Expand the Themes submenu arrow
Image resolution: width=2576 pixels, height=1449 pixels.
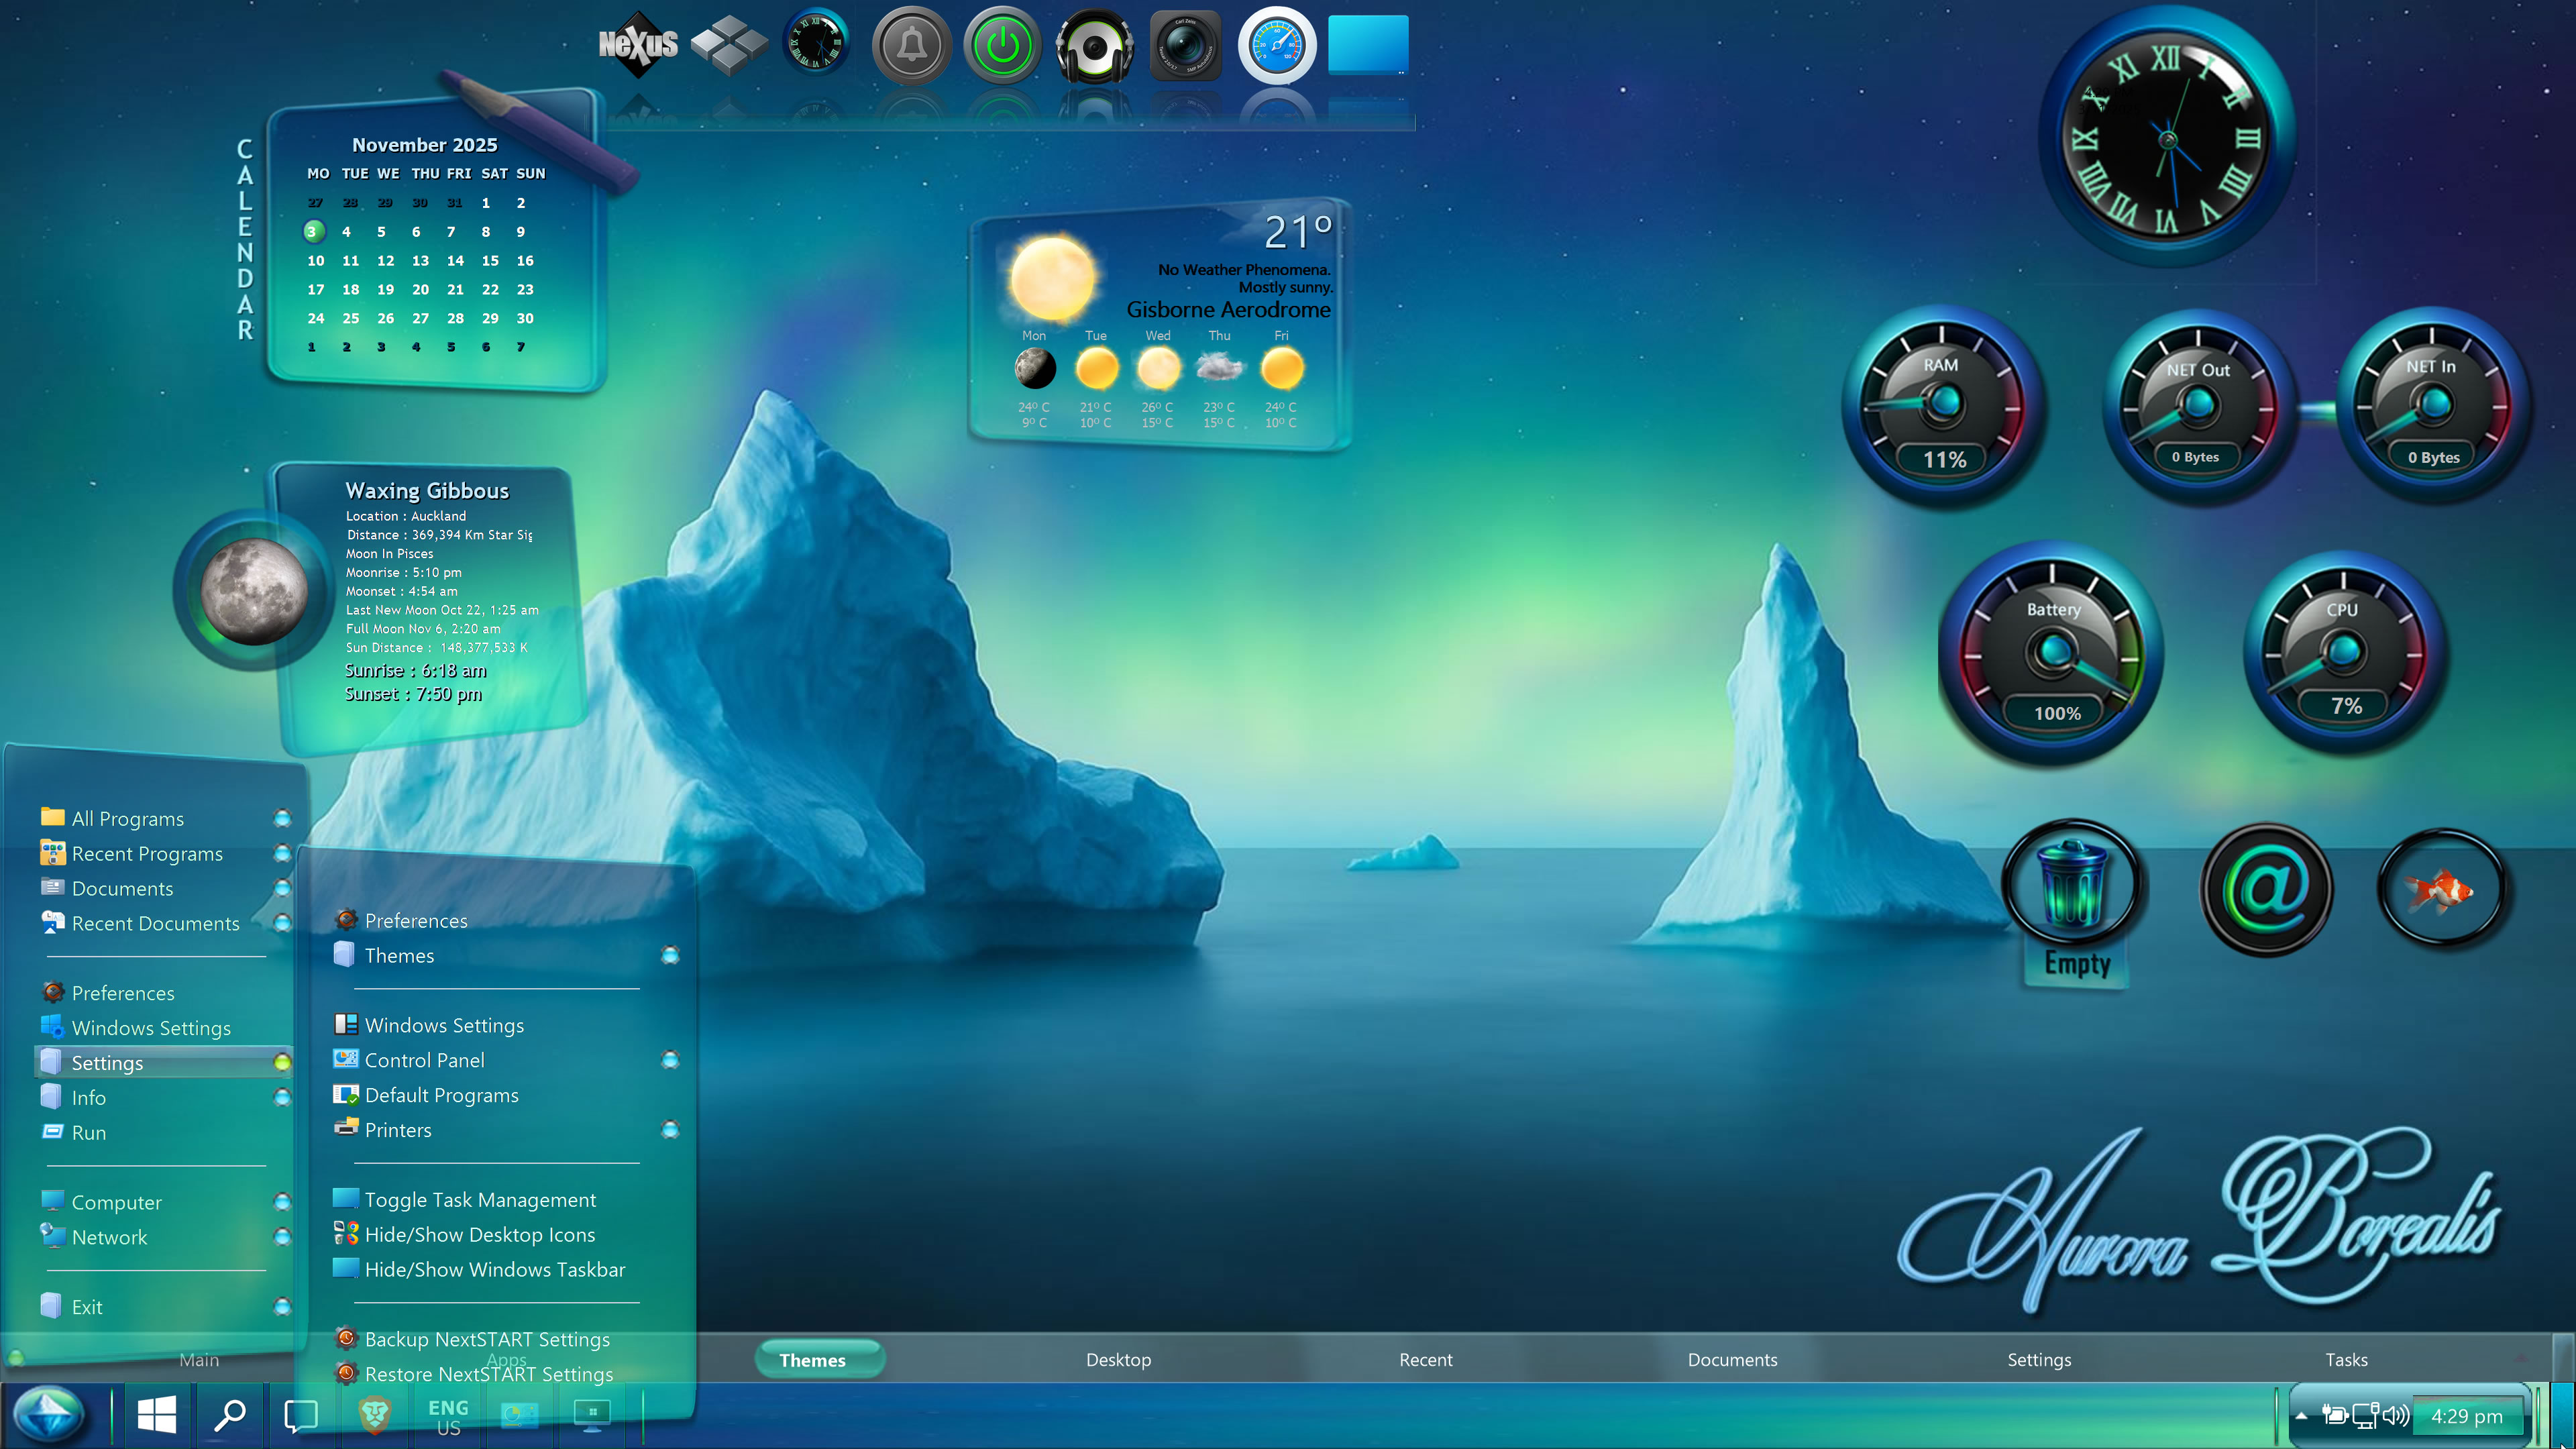tap(670, 955)
